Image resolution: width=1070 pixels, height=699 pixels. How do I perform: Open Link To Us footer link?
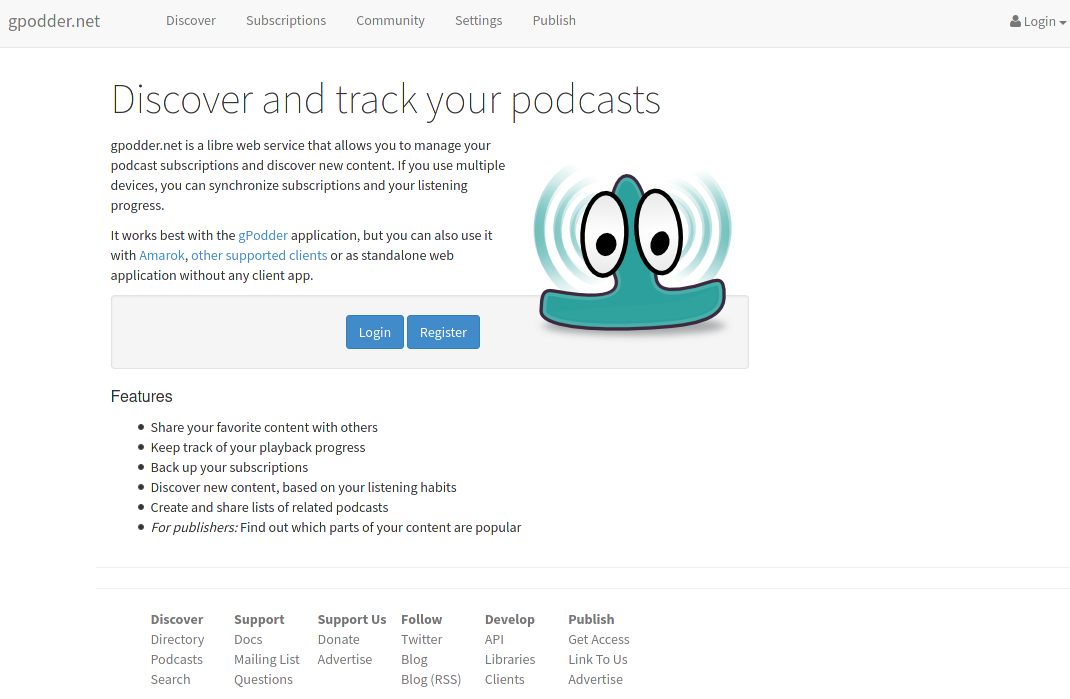tap(598, 659)
